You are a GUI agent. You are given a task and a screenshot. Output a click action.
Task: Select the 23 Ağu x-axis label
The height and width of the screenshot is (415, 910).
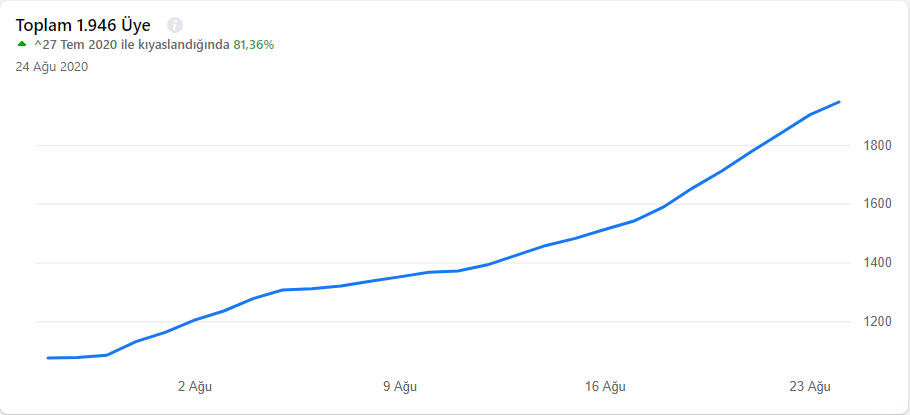(x=810, y=387)
